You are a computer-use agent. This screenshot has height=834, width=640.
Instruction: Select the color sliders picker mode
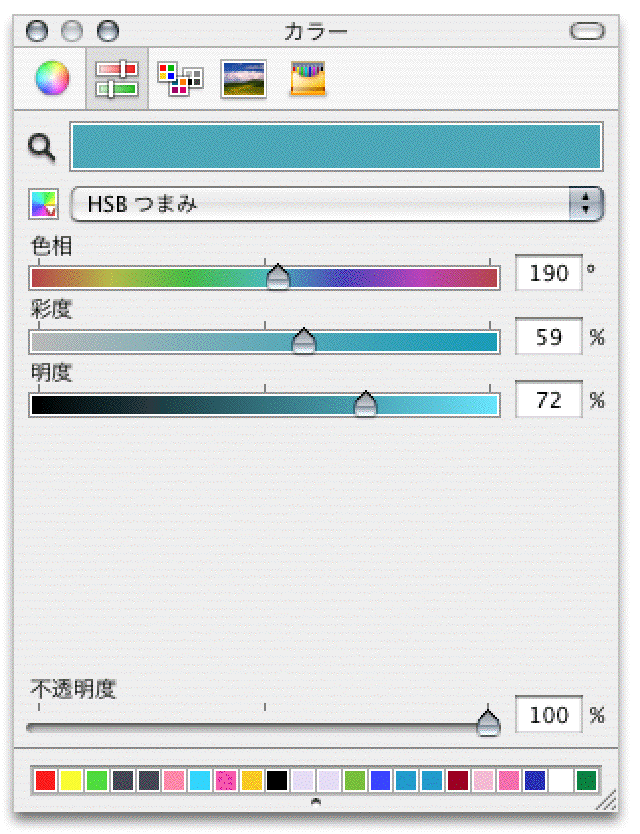click(x=116, y=79)
